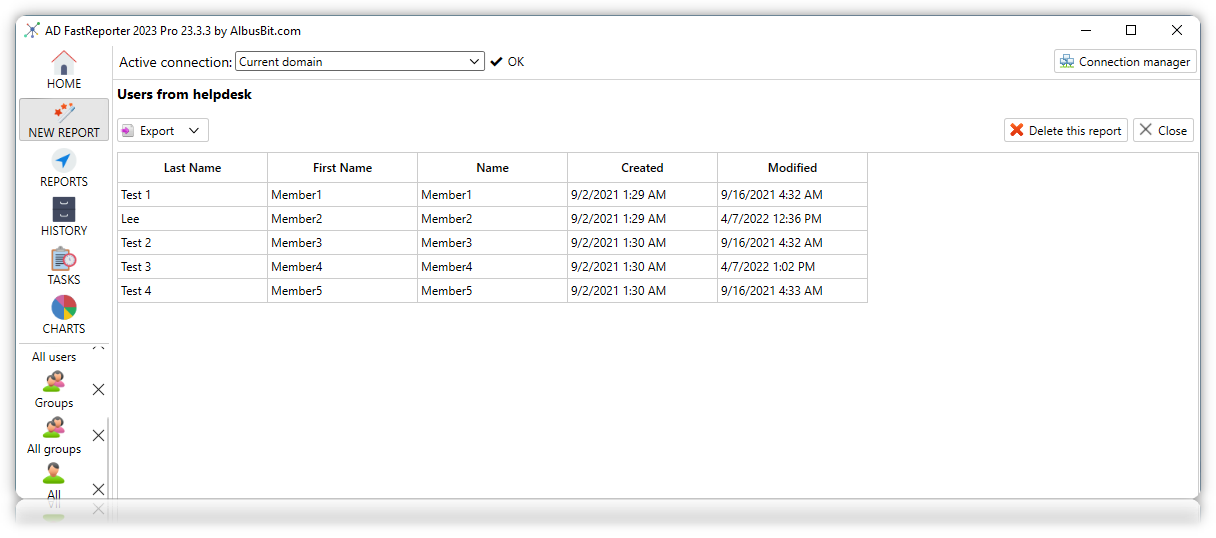Click the First Name cell 'Member4'

pyautogui.click(x=343, y=267)
